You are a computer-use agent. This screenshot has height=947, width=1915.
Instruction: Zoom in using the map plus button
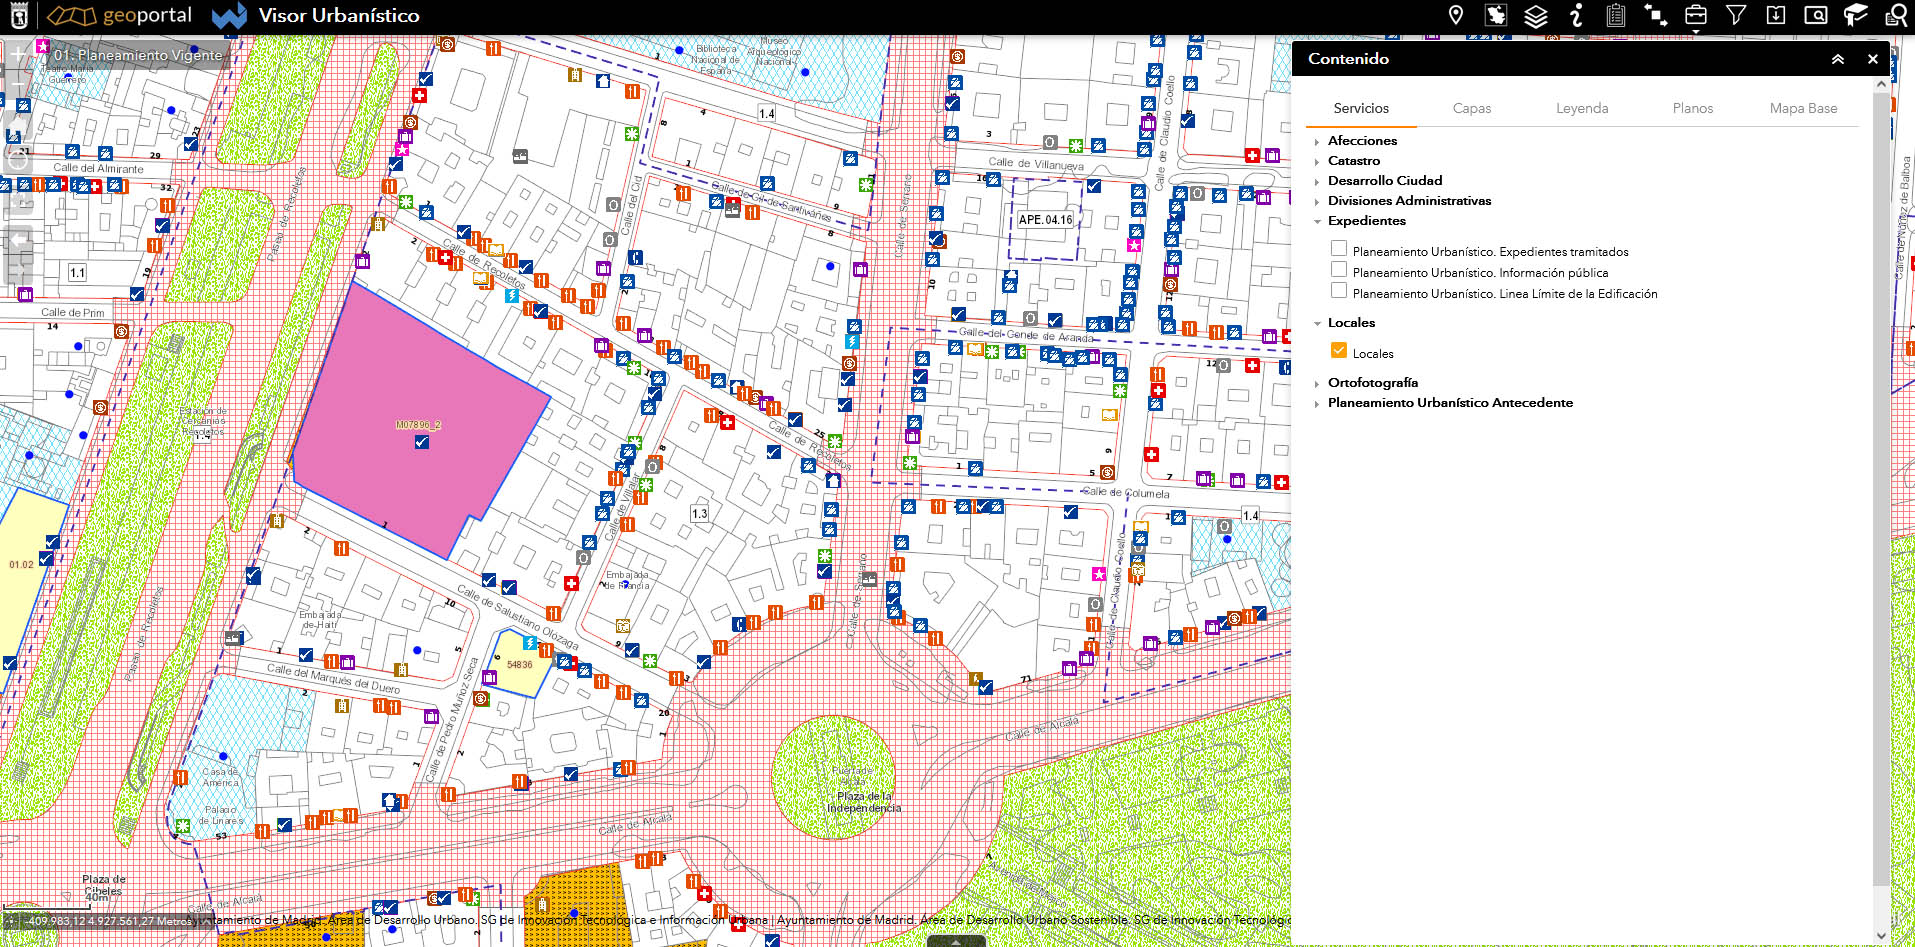point(18,54)
